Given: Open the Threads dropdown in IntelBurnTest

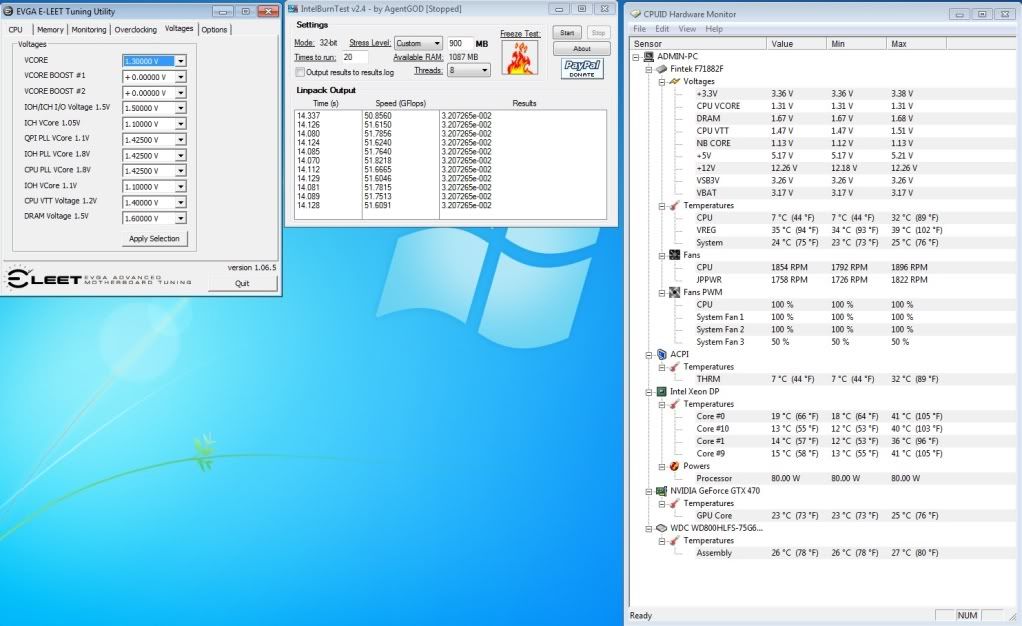Looking at the screenshot, I should (x=484, y=70).
